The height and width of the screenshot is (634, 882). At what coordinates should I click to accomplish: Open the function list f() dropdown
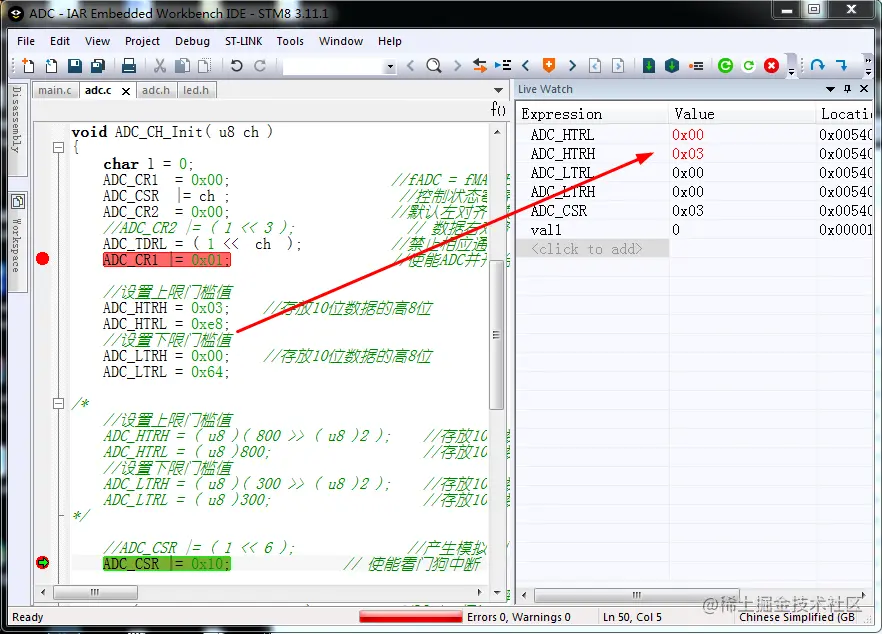(x=498, y=109)
